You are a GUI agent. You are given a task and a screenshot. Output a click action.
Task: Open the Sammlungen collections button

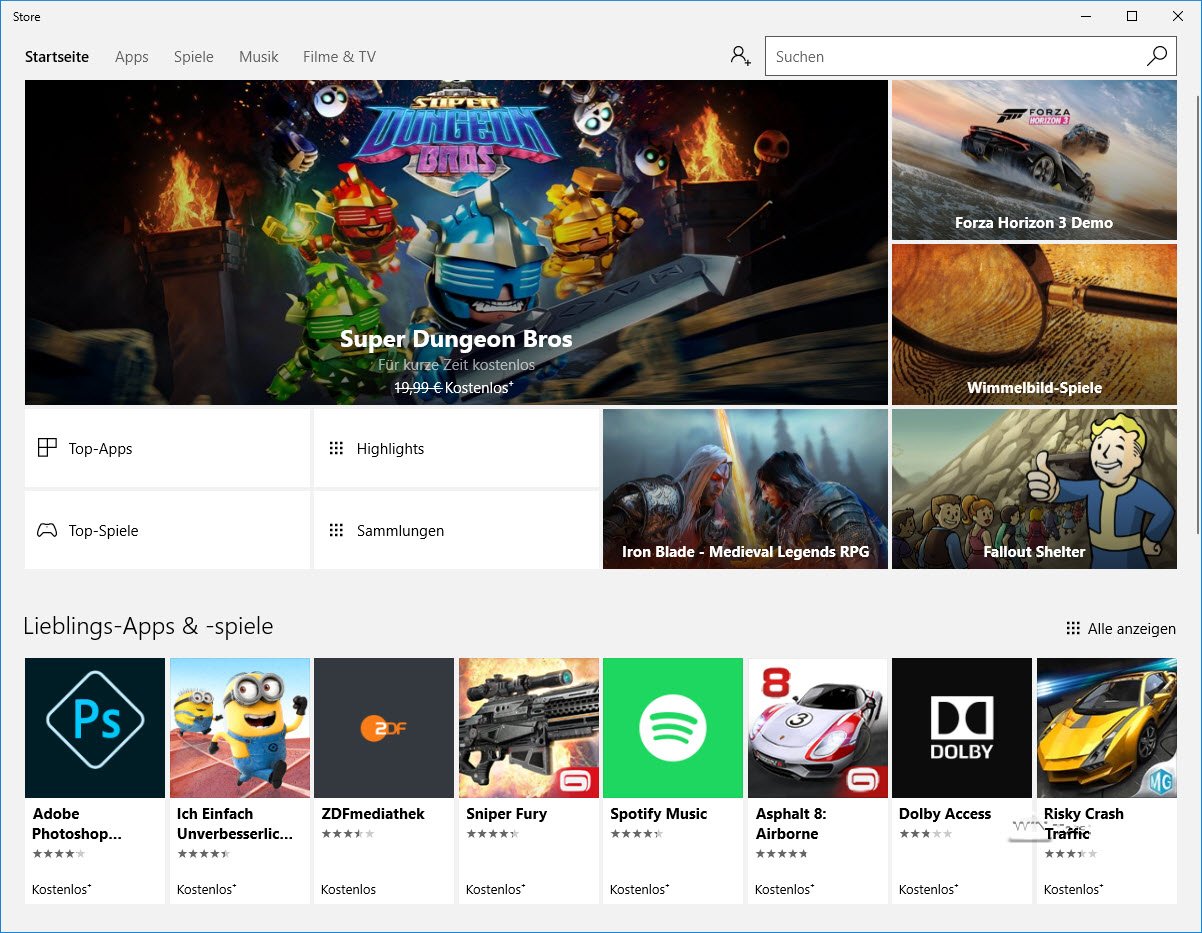pos(456,530)
